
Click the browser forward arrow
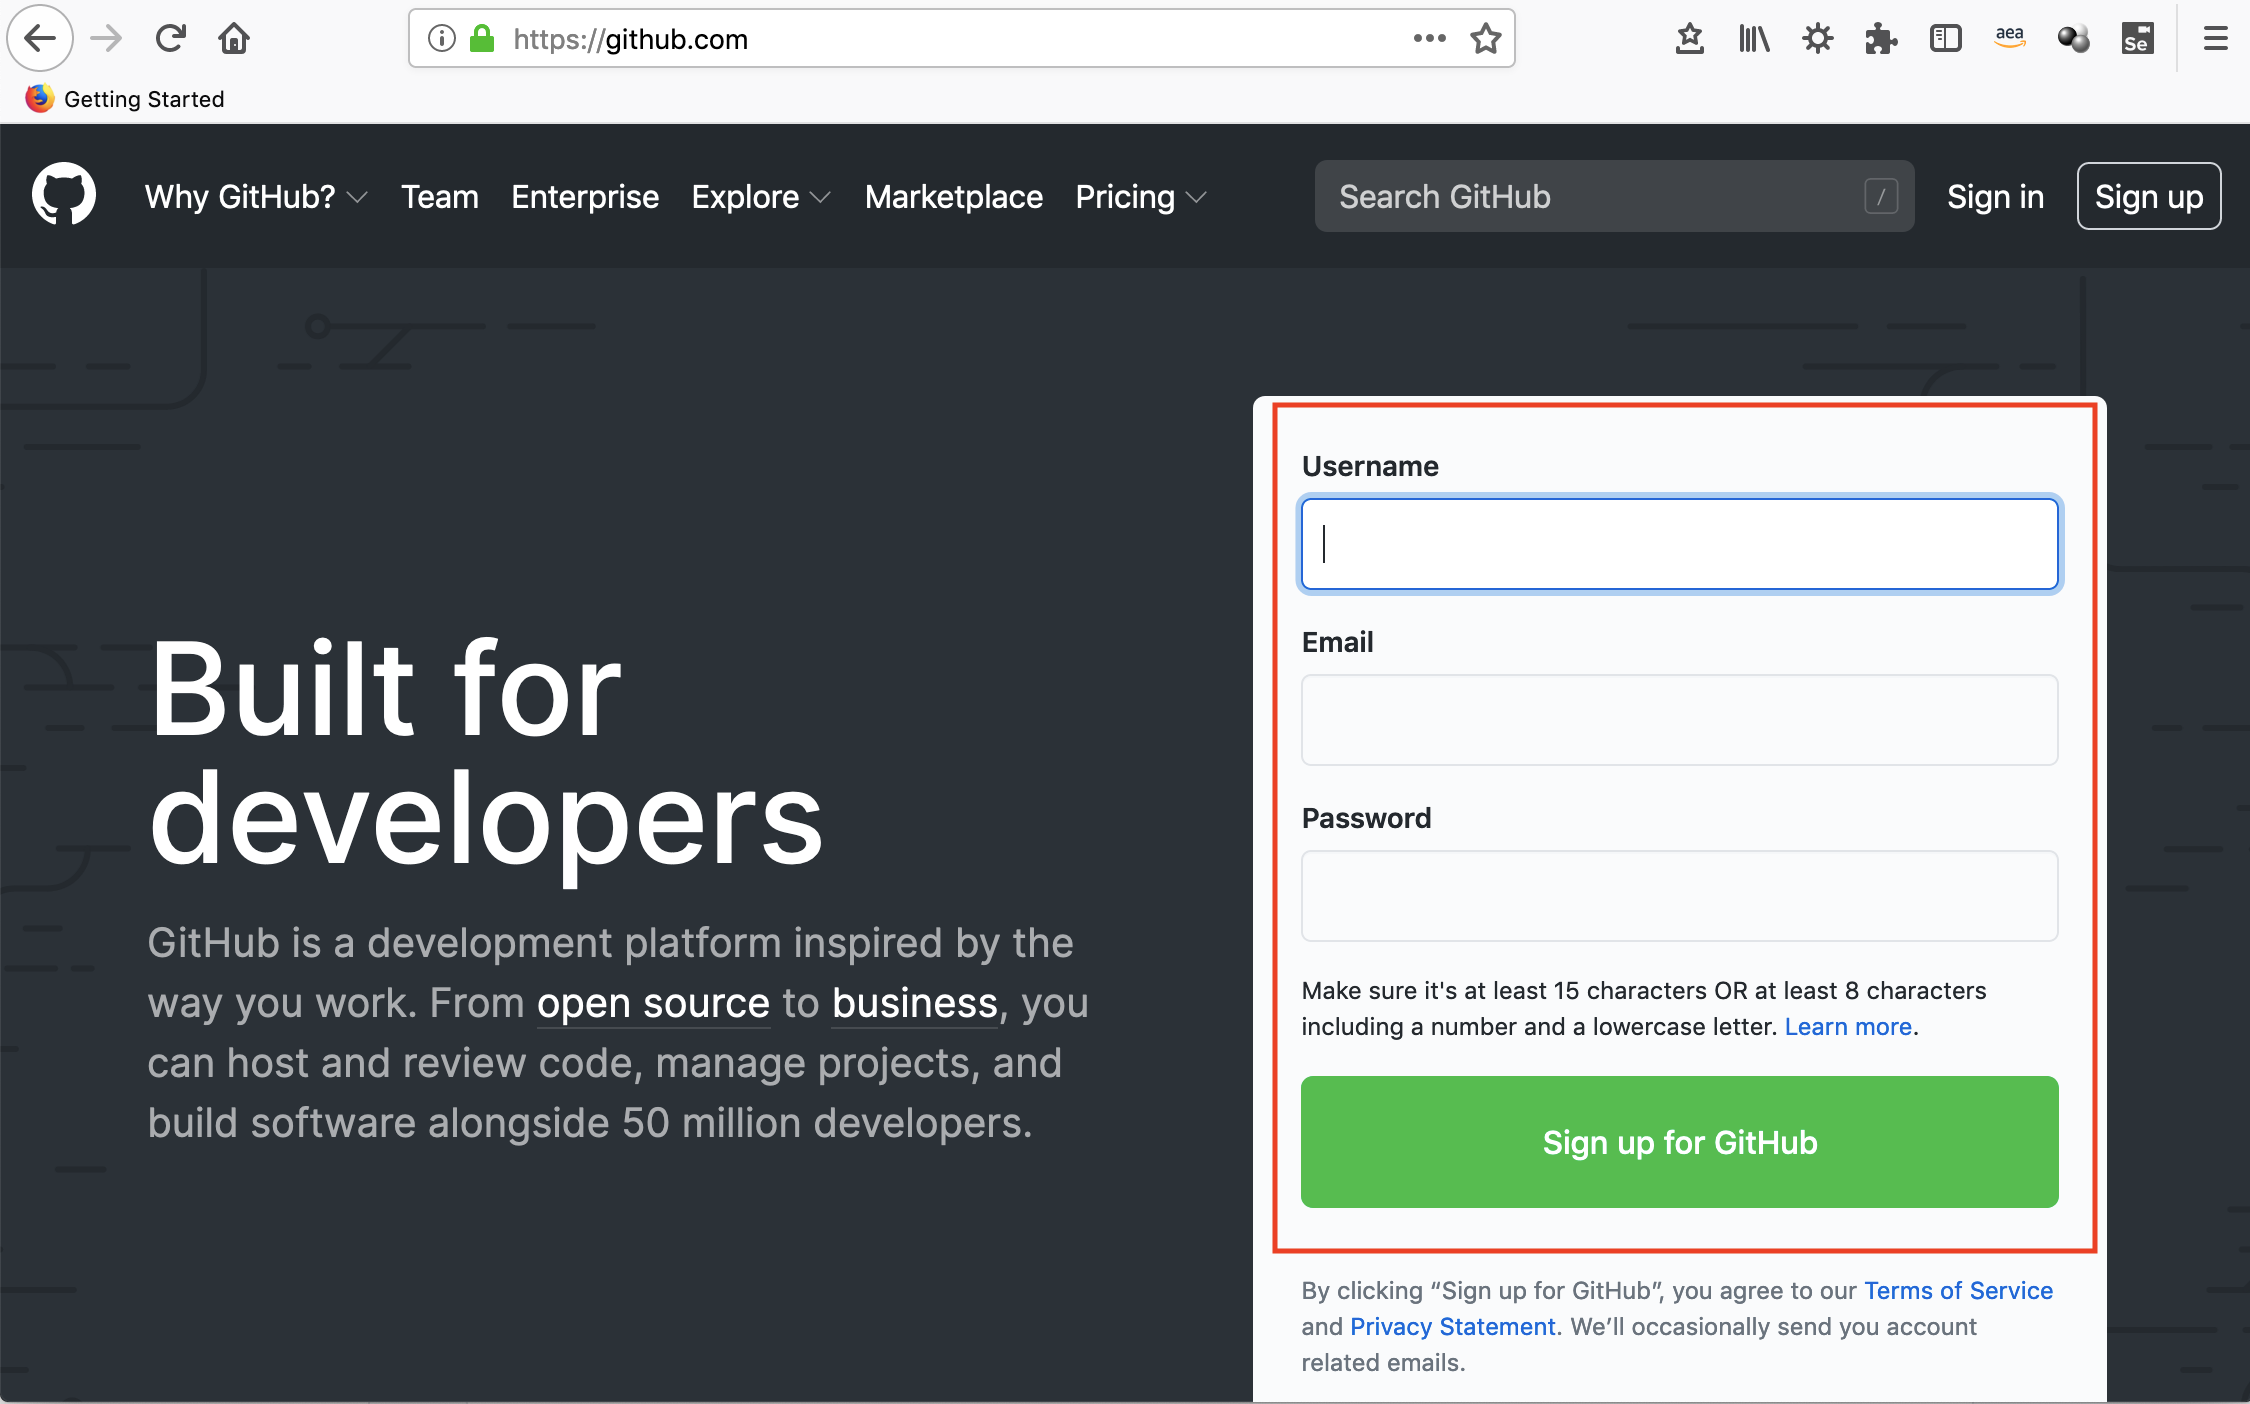(106, 39)
